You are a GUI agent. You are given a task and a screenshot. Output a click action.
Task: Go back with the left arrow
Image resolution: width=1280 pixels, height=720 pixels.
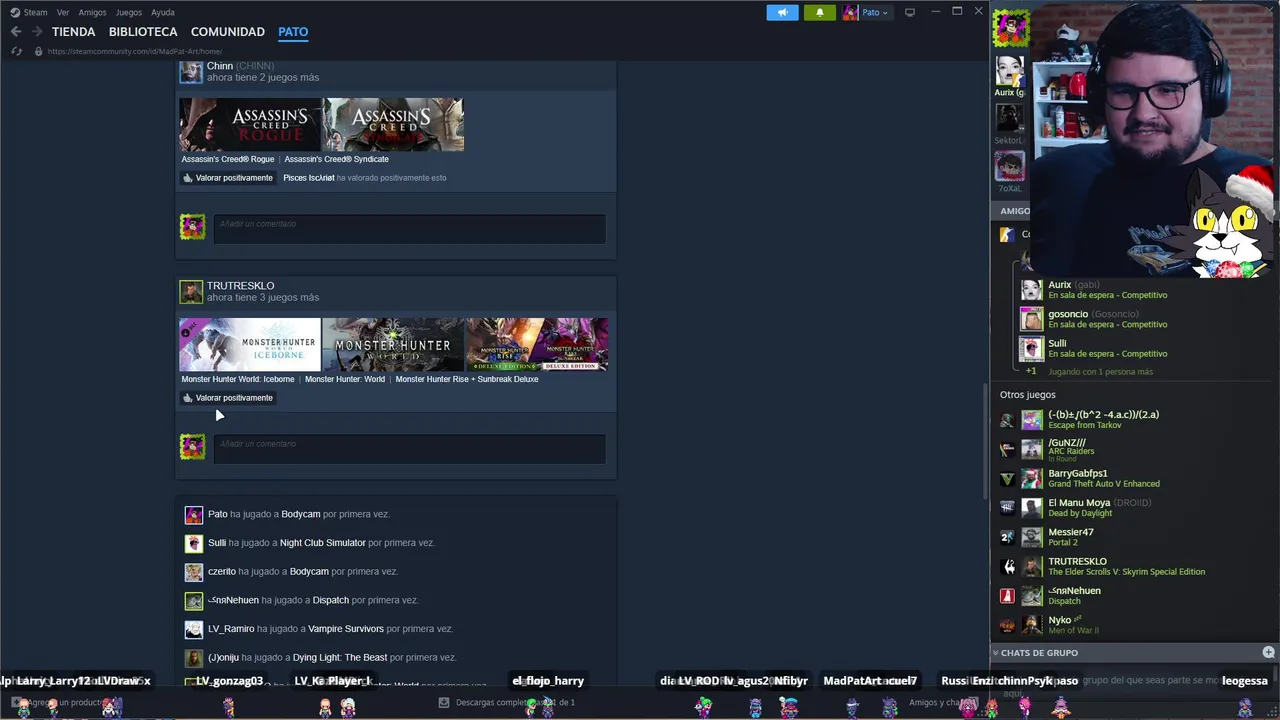16,32
